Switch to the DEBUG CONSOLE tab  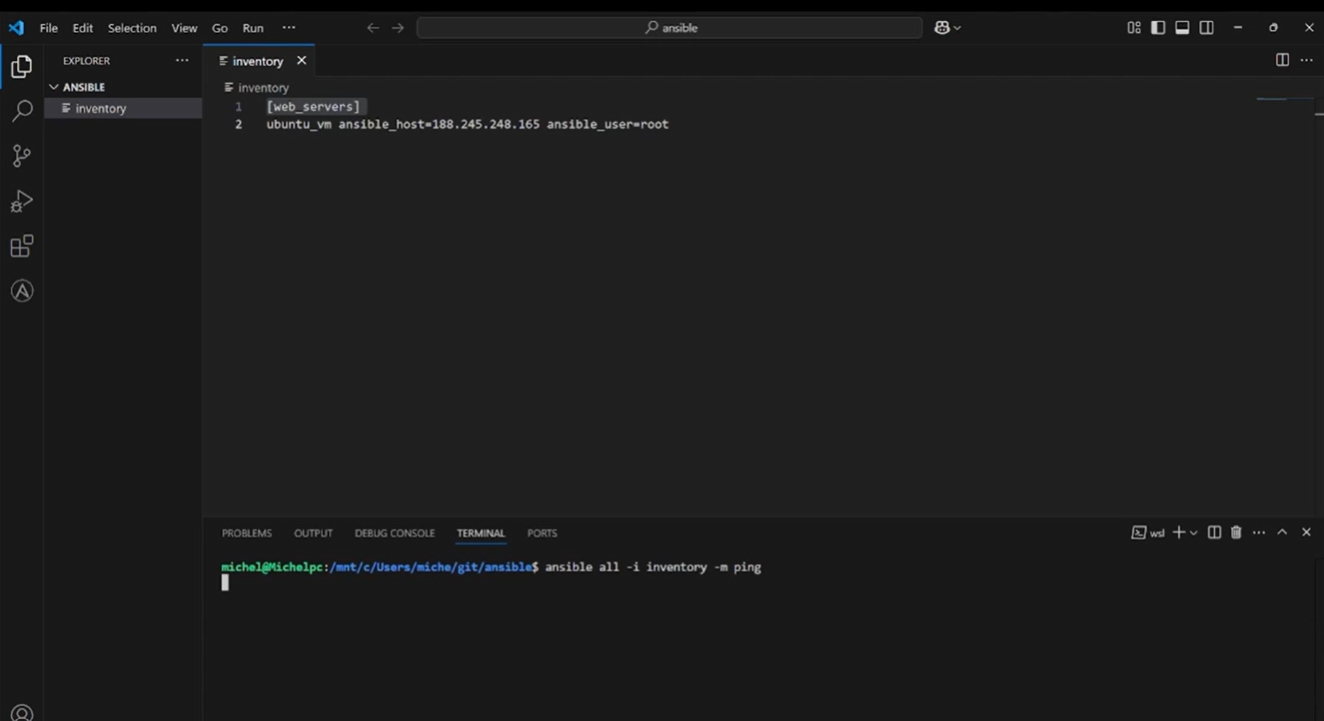[x=395, y=533]
